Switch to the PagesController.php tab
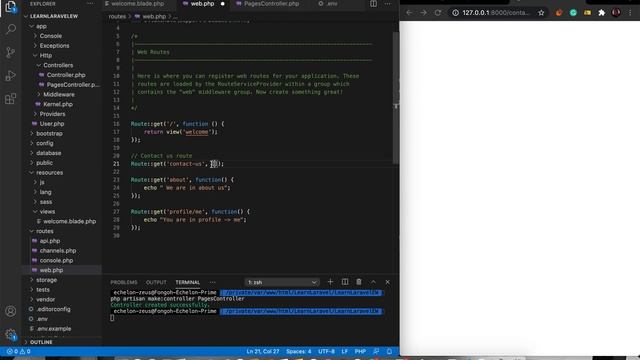Image resolution: width=640 pixels, height=360 pixels. click(x=271, y=4)
